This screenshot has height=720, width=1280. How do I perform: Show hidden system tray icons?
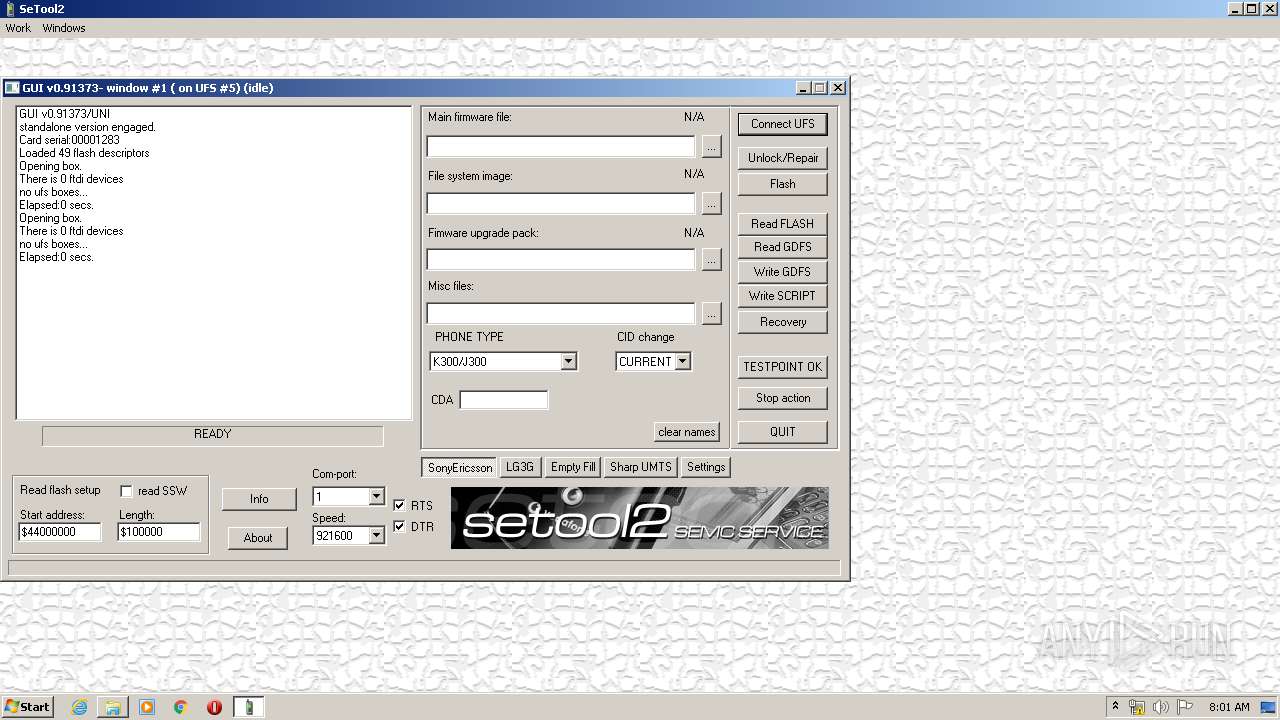click(1115, 707)
